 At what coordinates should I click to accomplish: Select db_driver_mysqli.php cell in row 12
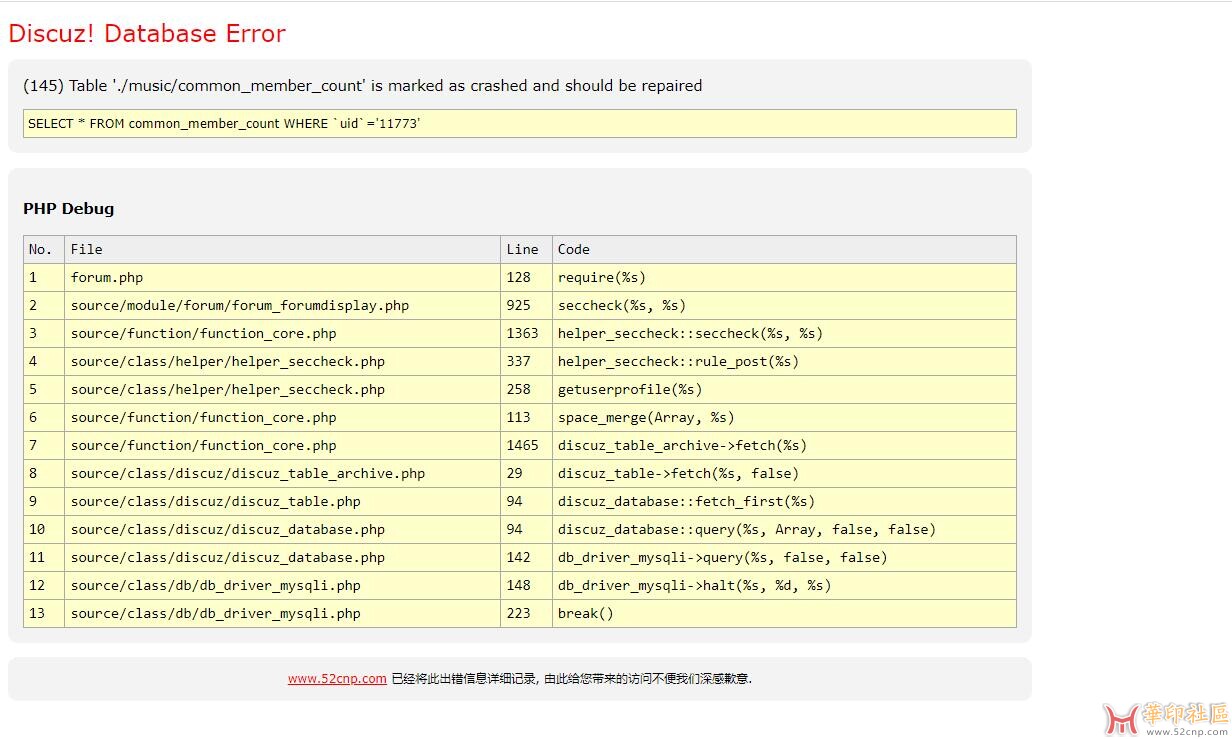(x=283, y=585)
